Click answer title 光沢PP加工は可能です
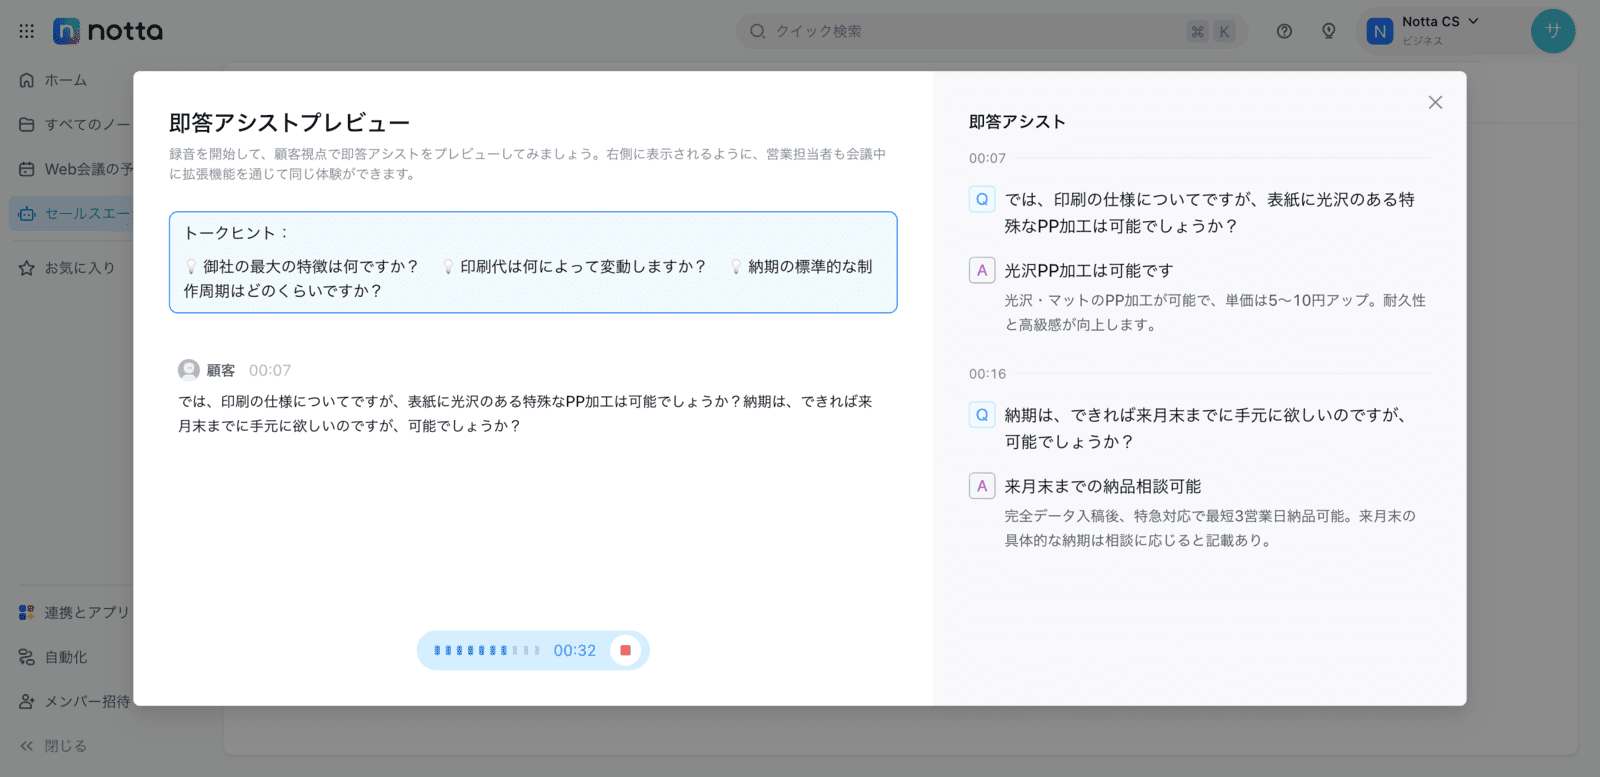Viewport: 1600px width, 777px height. click(x=1089, y=270)
